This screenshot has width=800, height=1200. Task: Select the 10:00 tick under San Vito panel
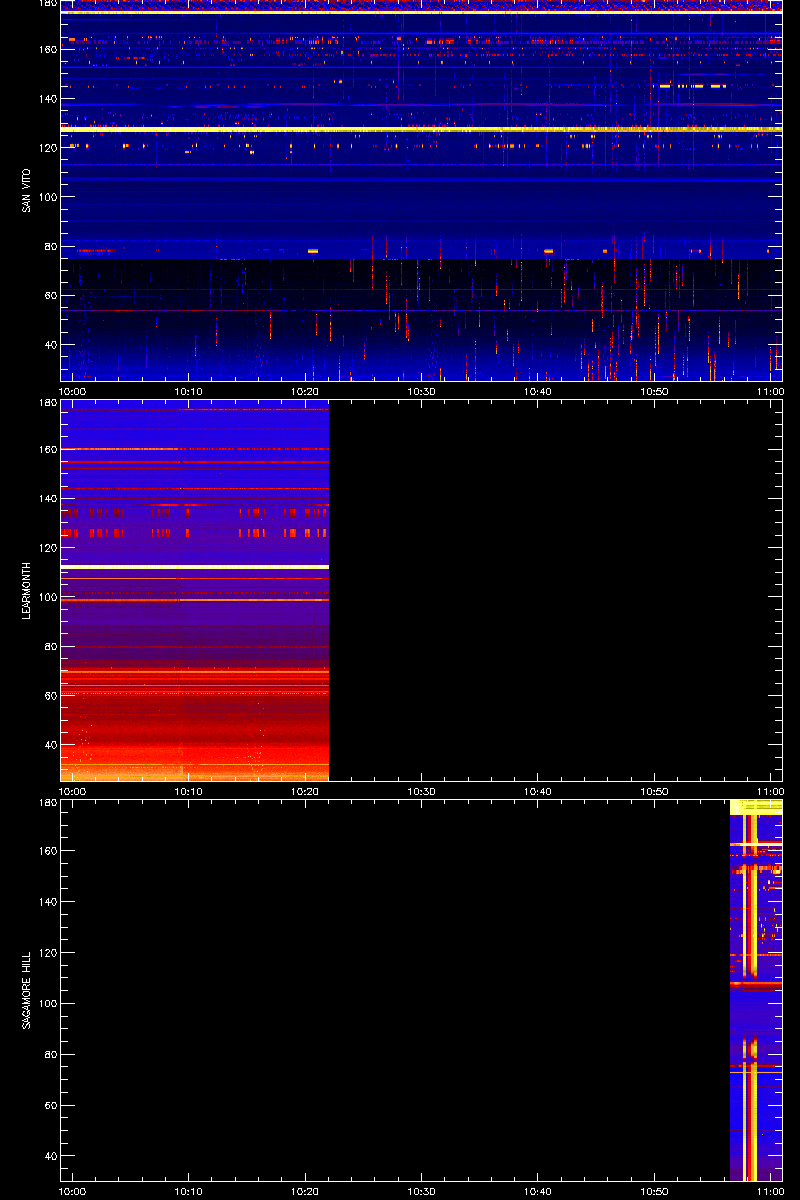72,391
